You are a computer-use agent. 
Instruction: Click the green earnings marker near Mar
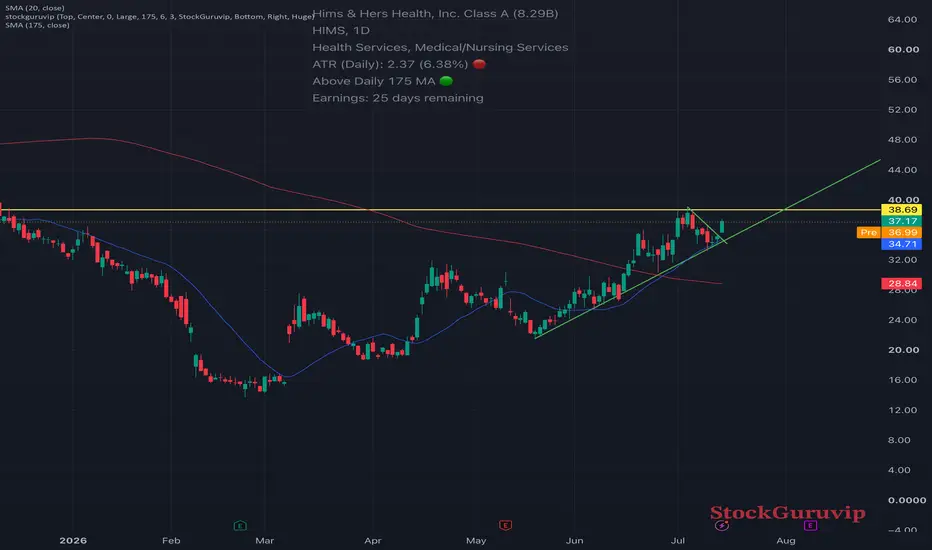pos(240,526)
